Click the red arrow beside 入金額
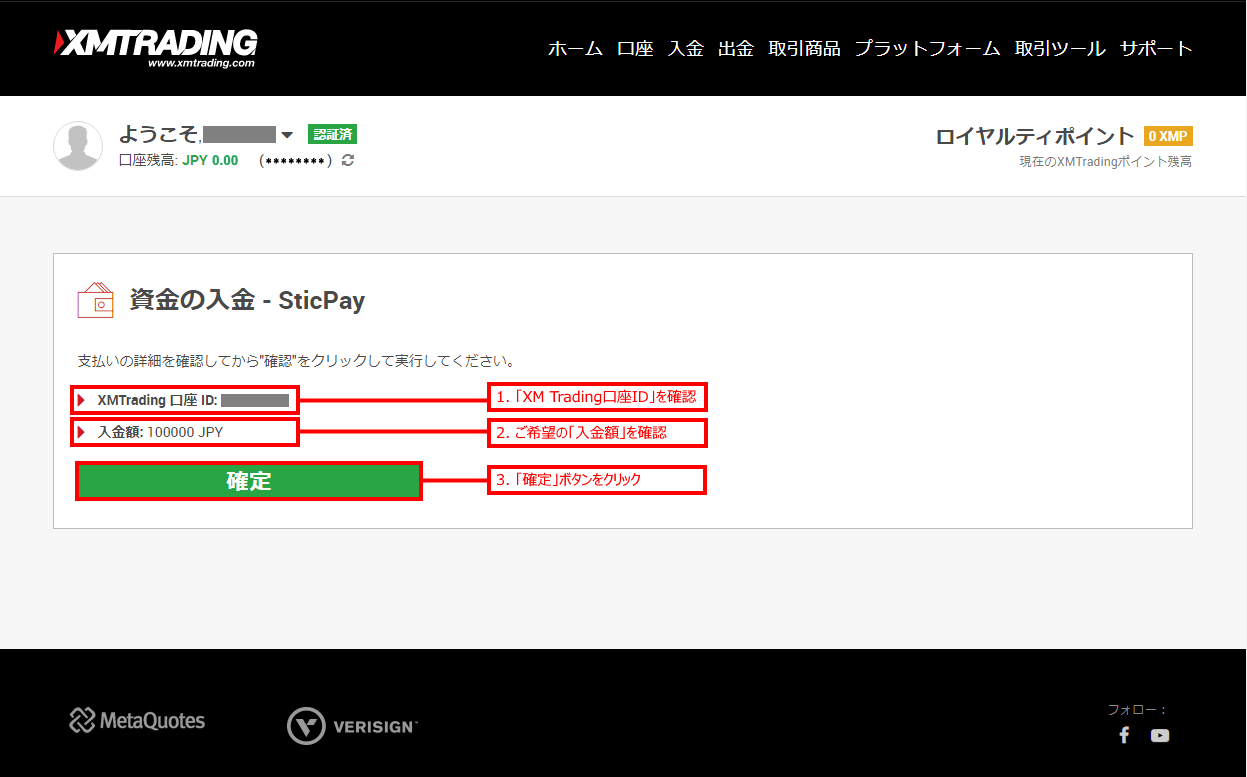The image size is (1247, 777). [x=82, y=432]
